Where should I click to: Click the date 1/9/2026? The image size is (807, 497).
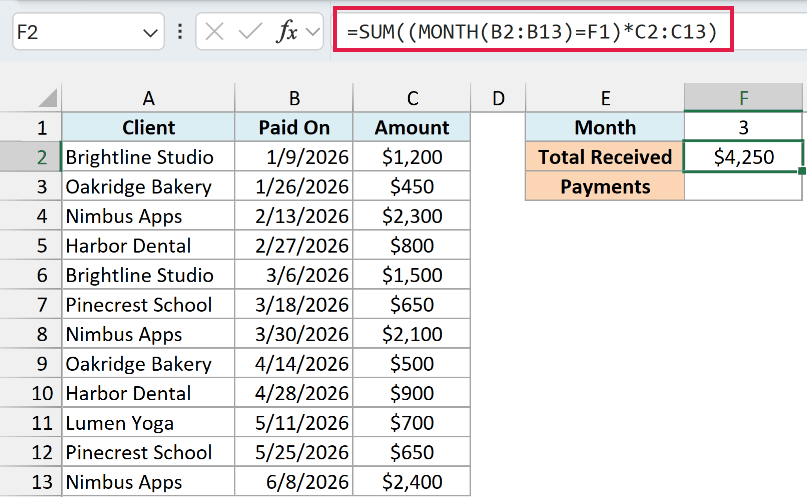[x=294, y=157]
